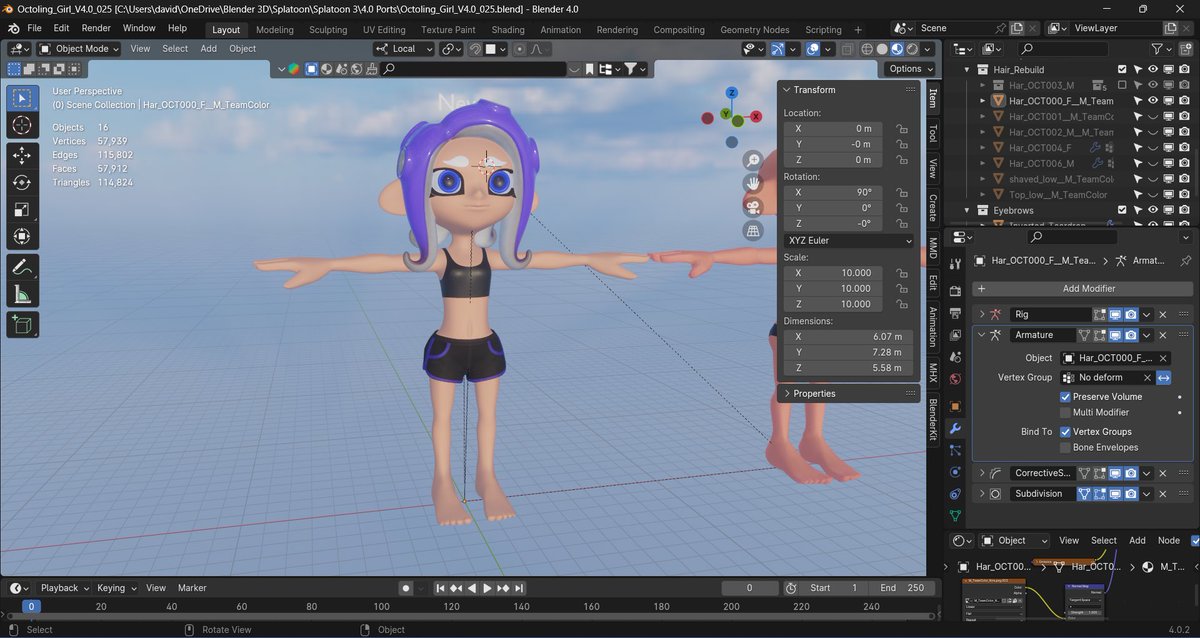1200x638 pixels.
Task: Clear the Armature Object field
Action: click(x=1163, y=358)
